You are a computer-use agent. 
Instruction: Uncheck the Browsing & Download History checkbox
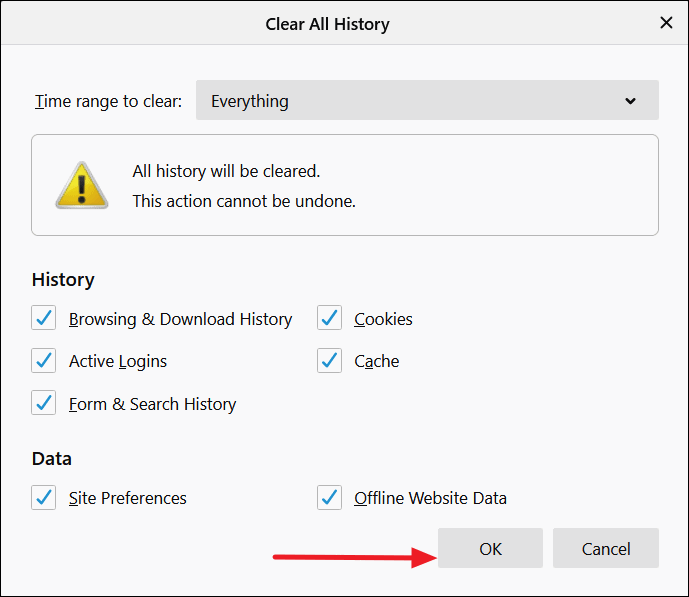44,318
